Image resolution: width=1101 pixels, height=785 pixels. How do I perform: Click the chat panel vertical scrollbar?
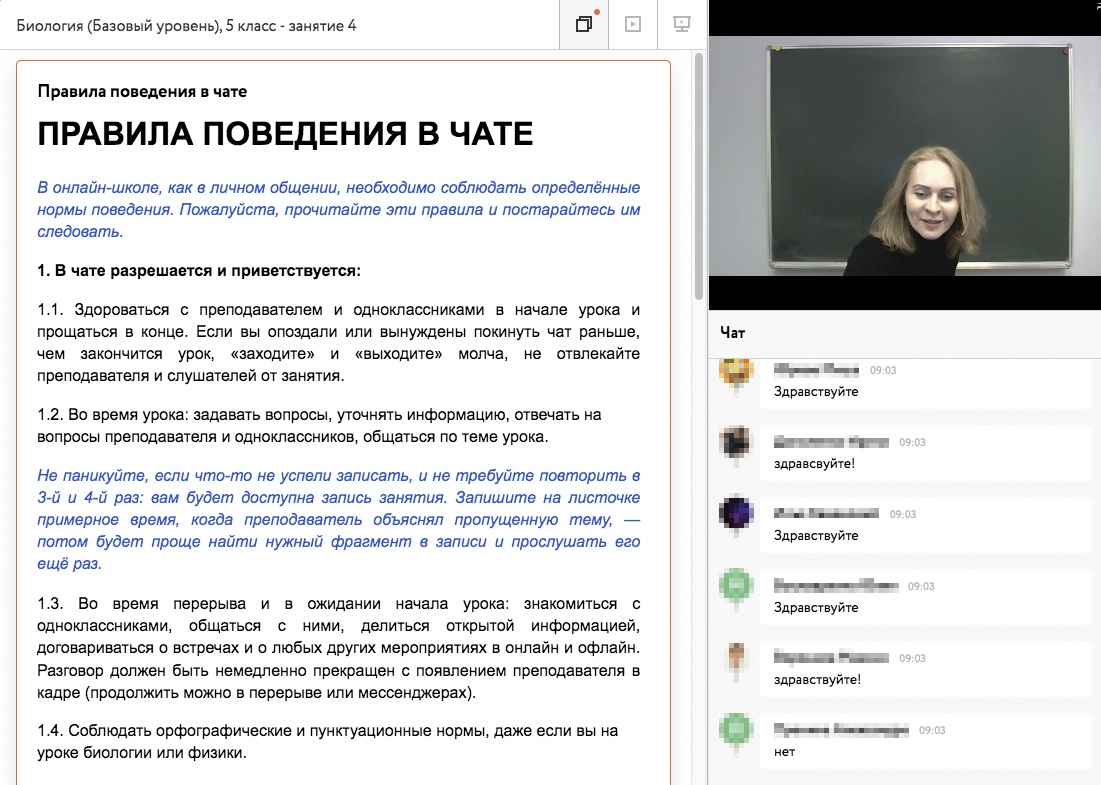[x=1096, y=550]
